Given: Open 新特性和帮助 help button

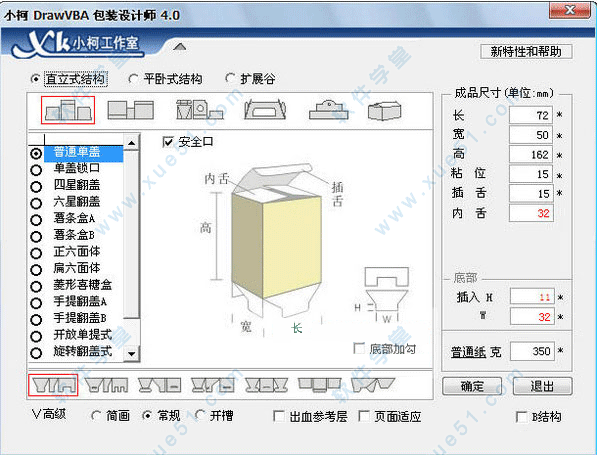Looking at the screenshot, I should (526, 51).
